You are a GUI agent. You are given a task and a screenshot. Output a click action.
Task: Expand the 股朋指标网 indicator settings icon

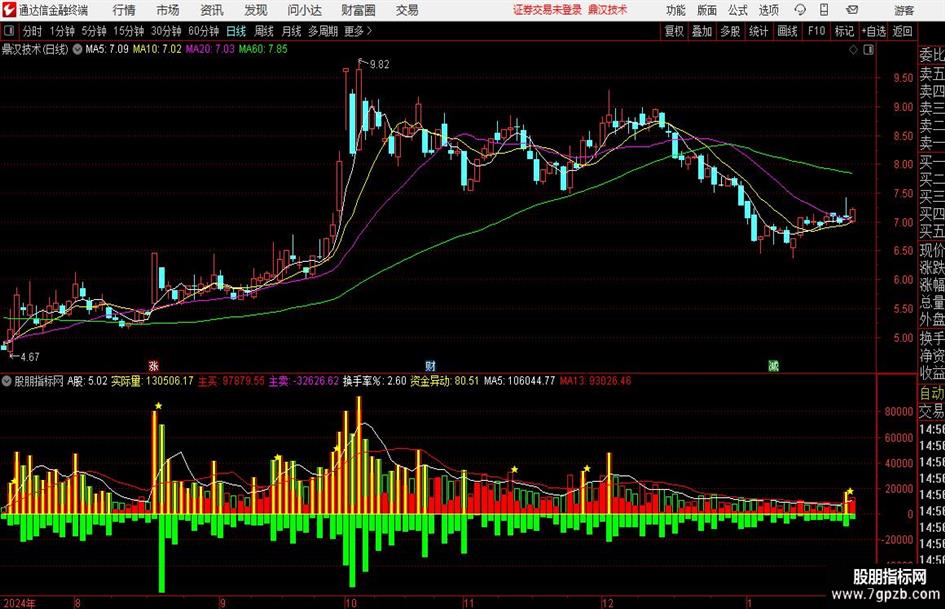tap(7, 381)
